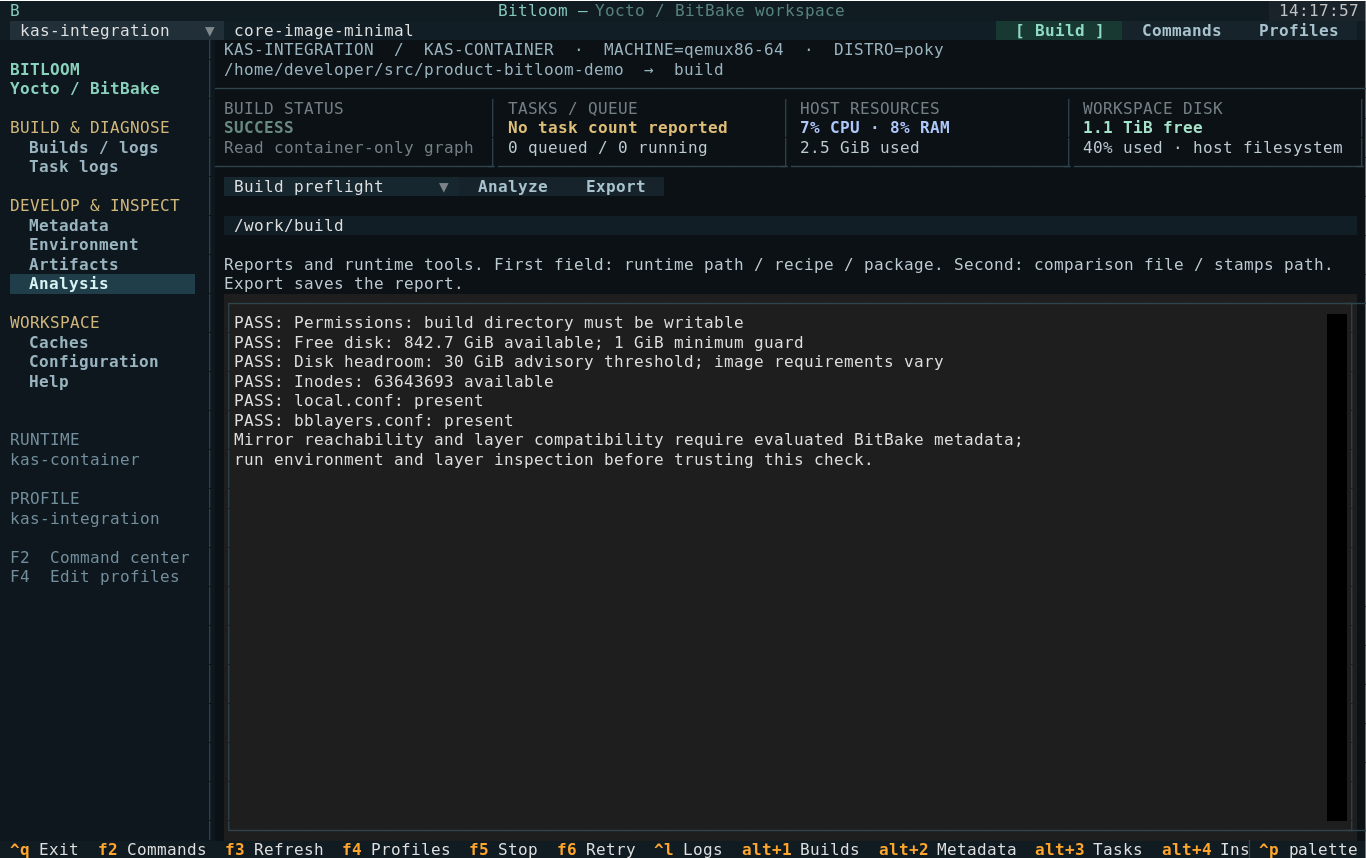Click alt+3 Tasks in footer
The image size is (1366, 858).
pos(1088,849)
